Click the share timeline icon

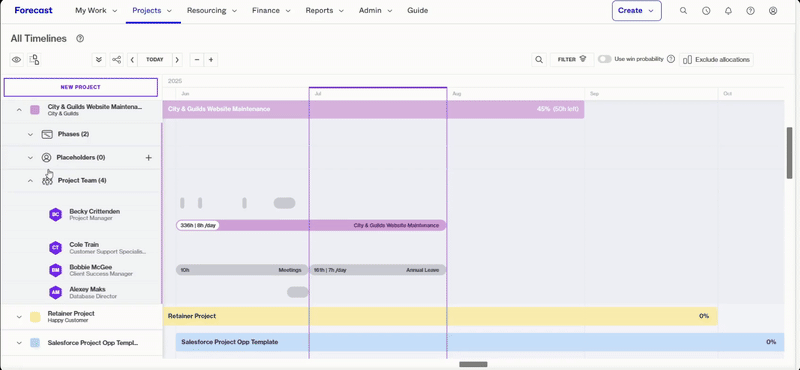click(116, 60)
